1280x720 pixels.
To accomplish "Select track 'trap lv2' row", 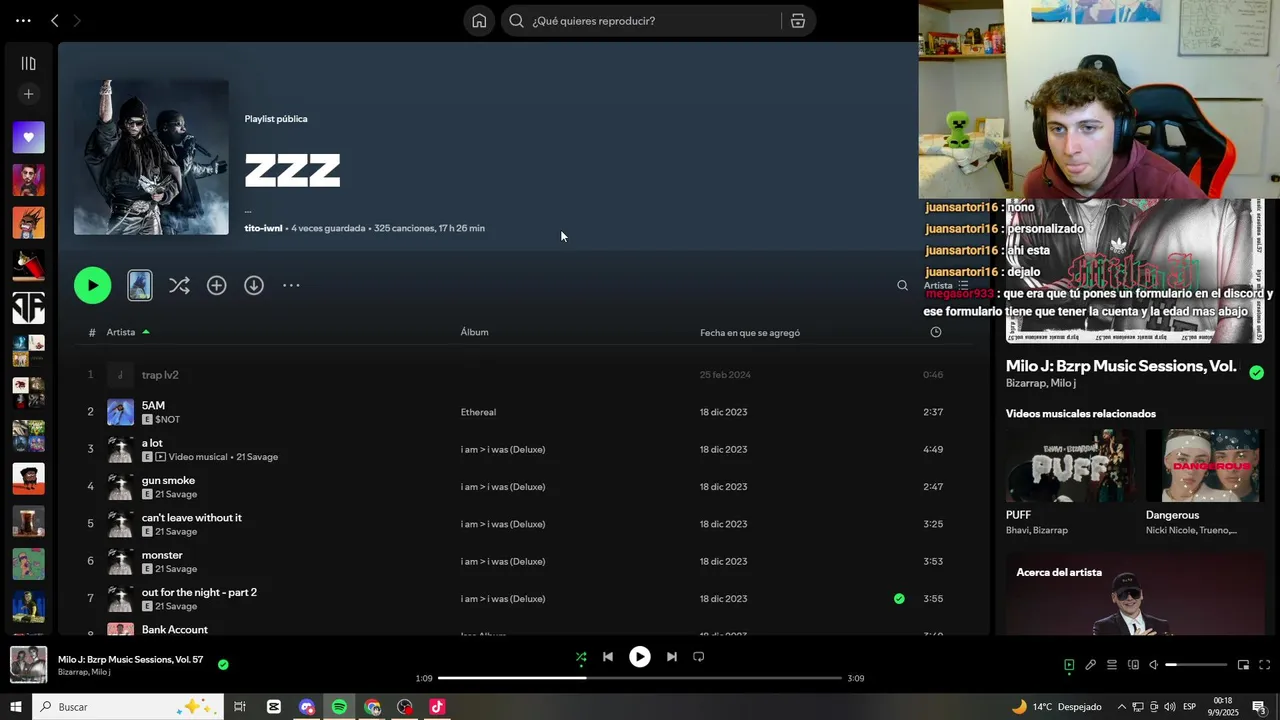I will [x=523, y=375].
